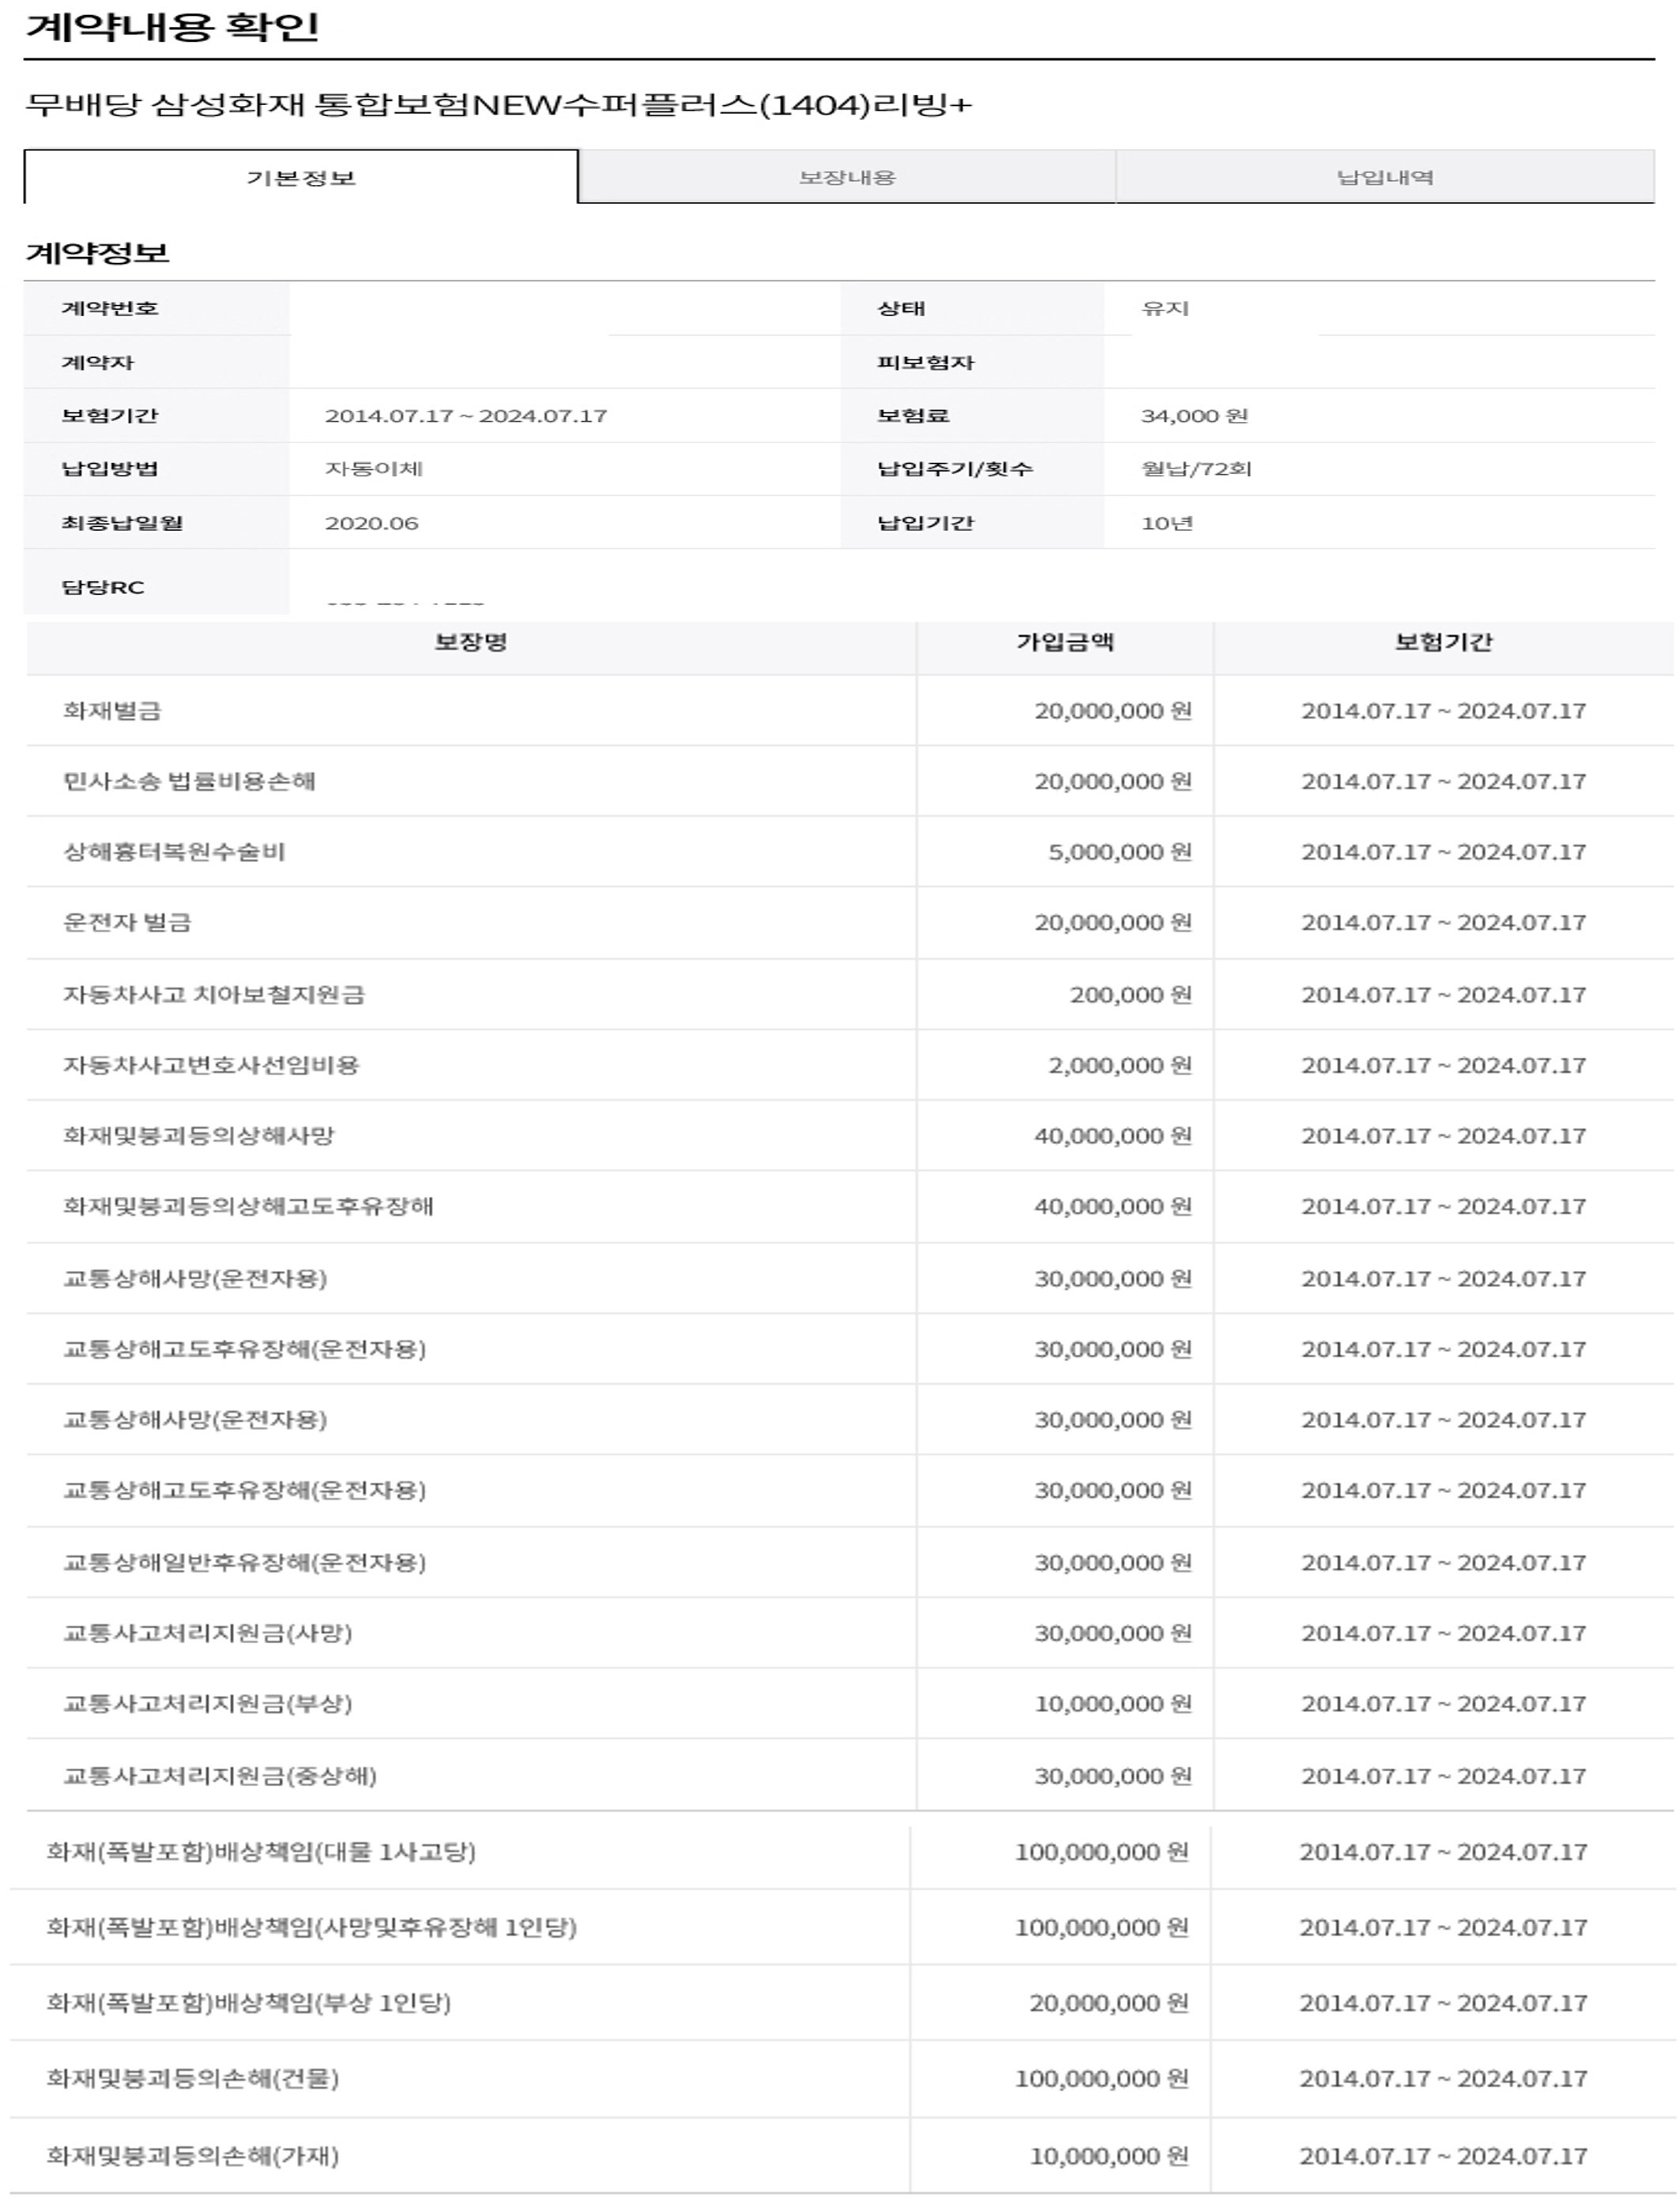This screenshot has height=2212, width=1679.
Task: Select the 화재및붕괴등의손해(가재) row
Action: click(843, 2156)
